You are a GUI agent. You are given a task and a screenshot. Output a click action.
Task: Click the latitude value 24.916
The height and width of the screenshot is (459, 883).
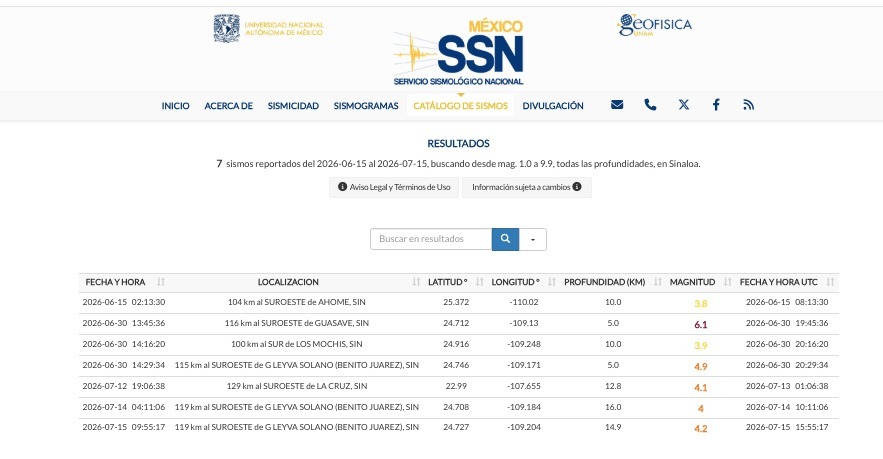point(456,344)
